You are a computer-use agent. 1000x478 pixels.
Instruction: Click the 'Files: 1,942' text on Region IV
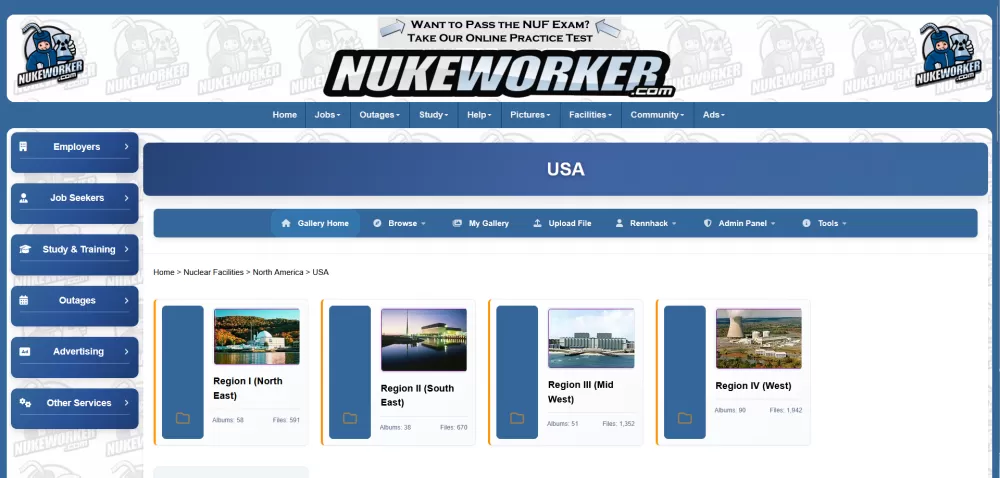click(x=786, y=410)
